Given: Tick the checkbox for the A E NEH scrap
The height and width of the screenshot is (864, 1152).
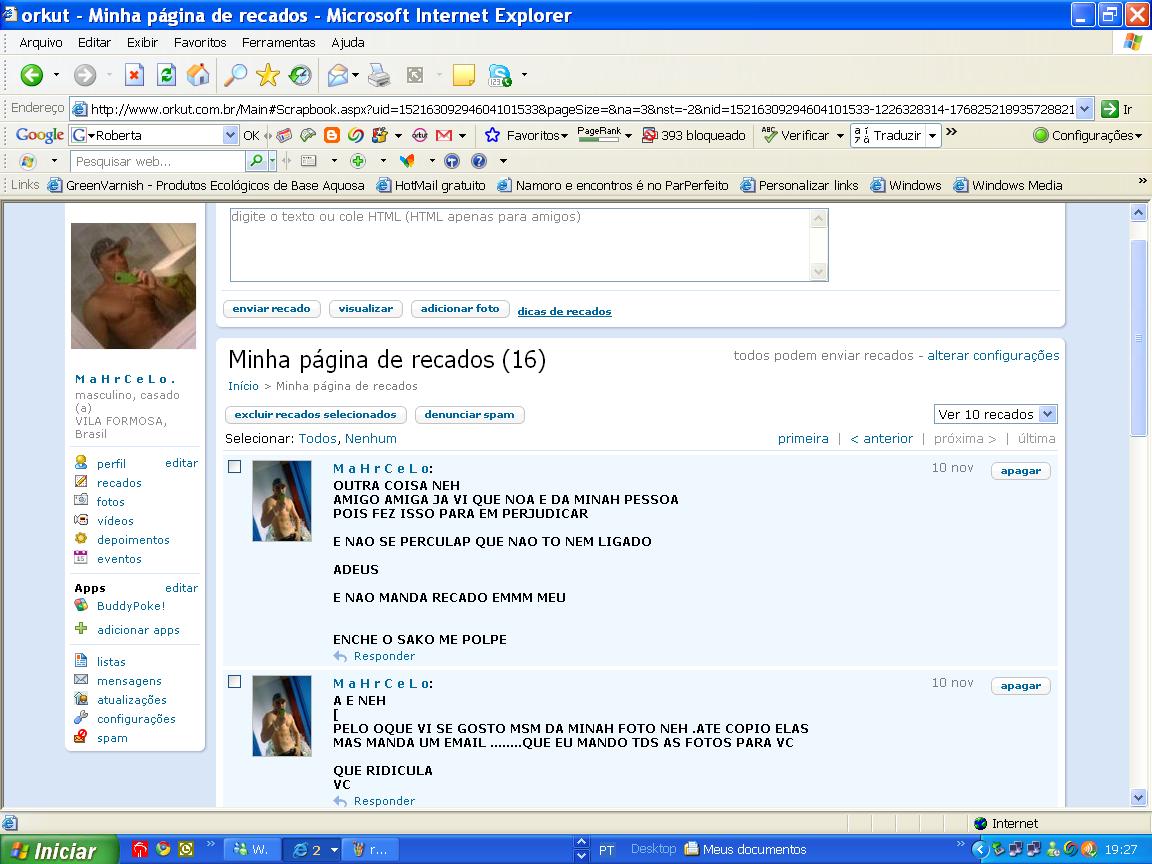Looking at the screenshot, I should click(234, 682).
